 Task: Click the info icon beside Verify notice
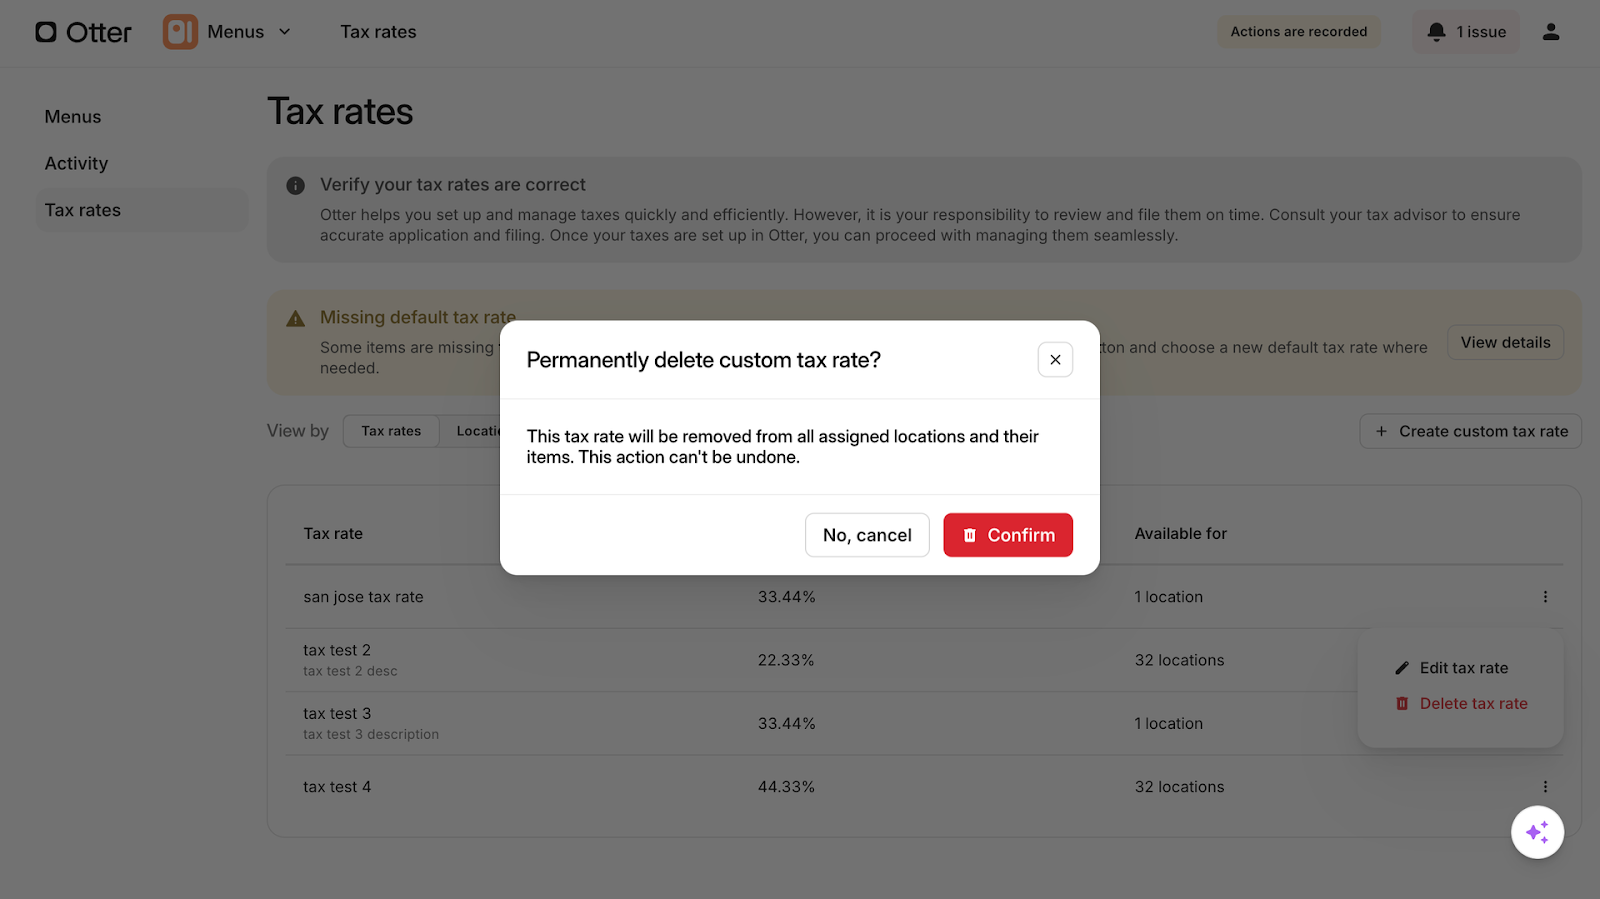[296, 186]
